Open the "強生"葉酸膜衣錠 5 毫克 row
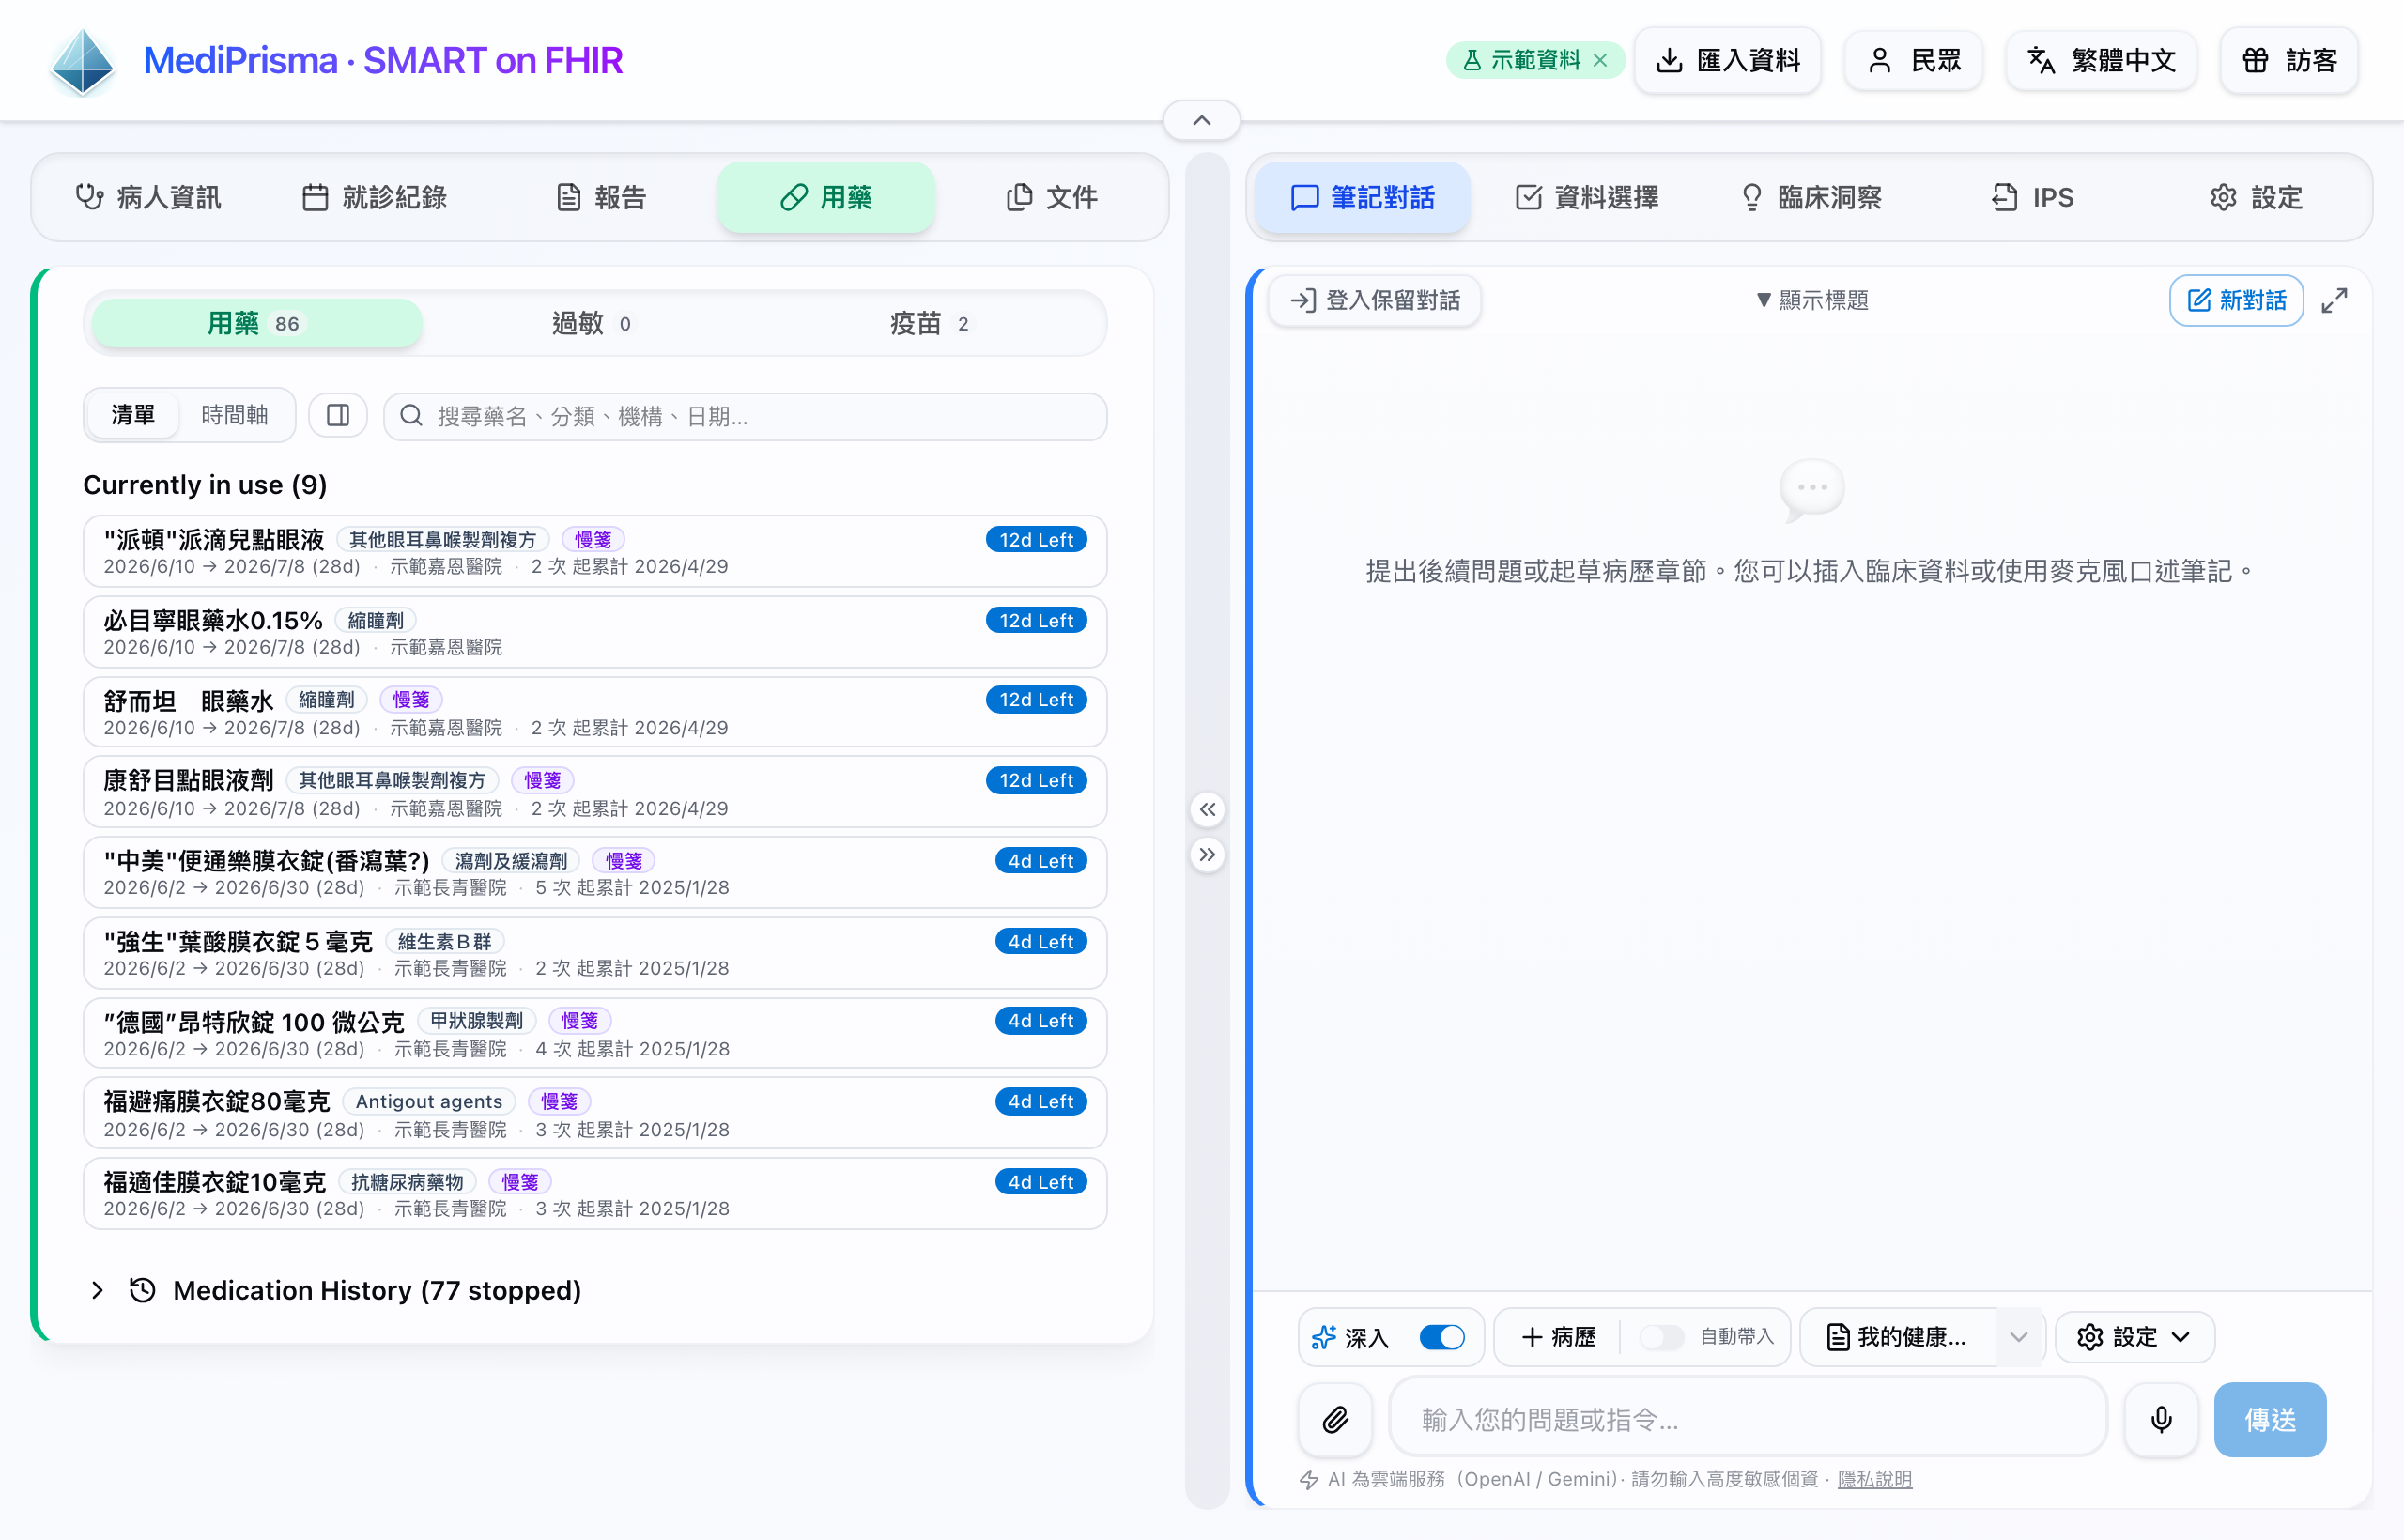Viewport: 2404px width, 1540px height. point(595,953)
